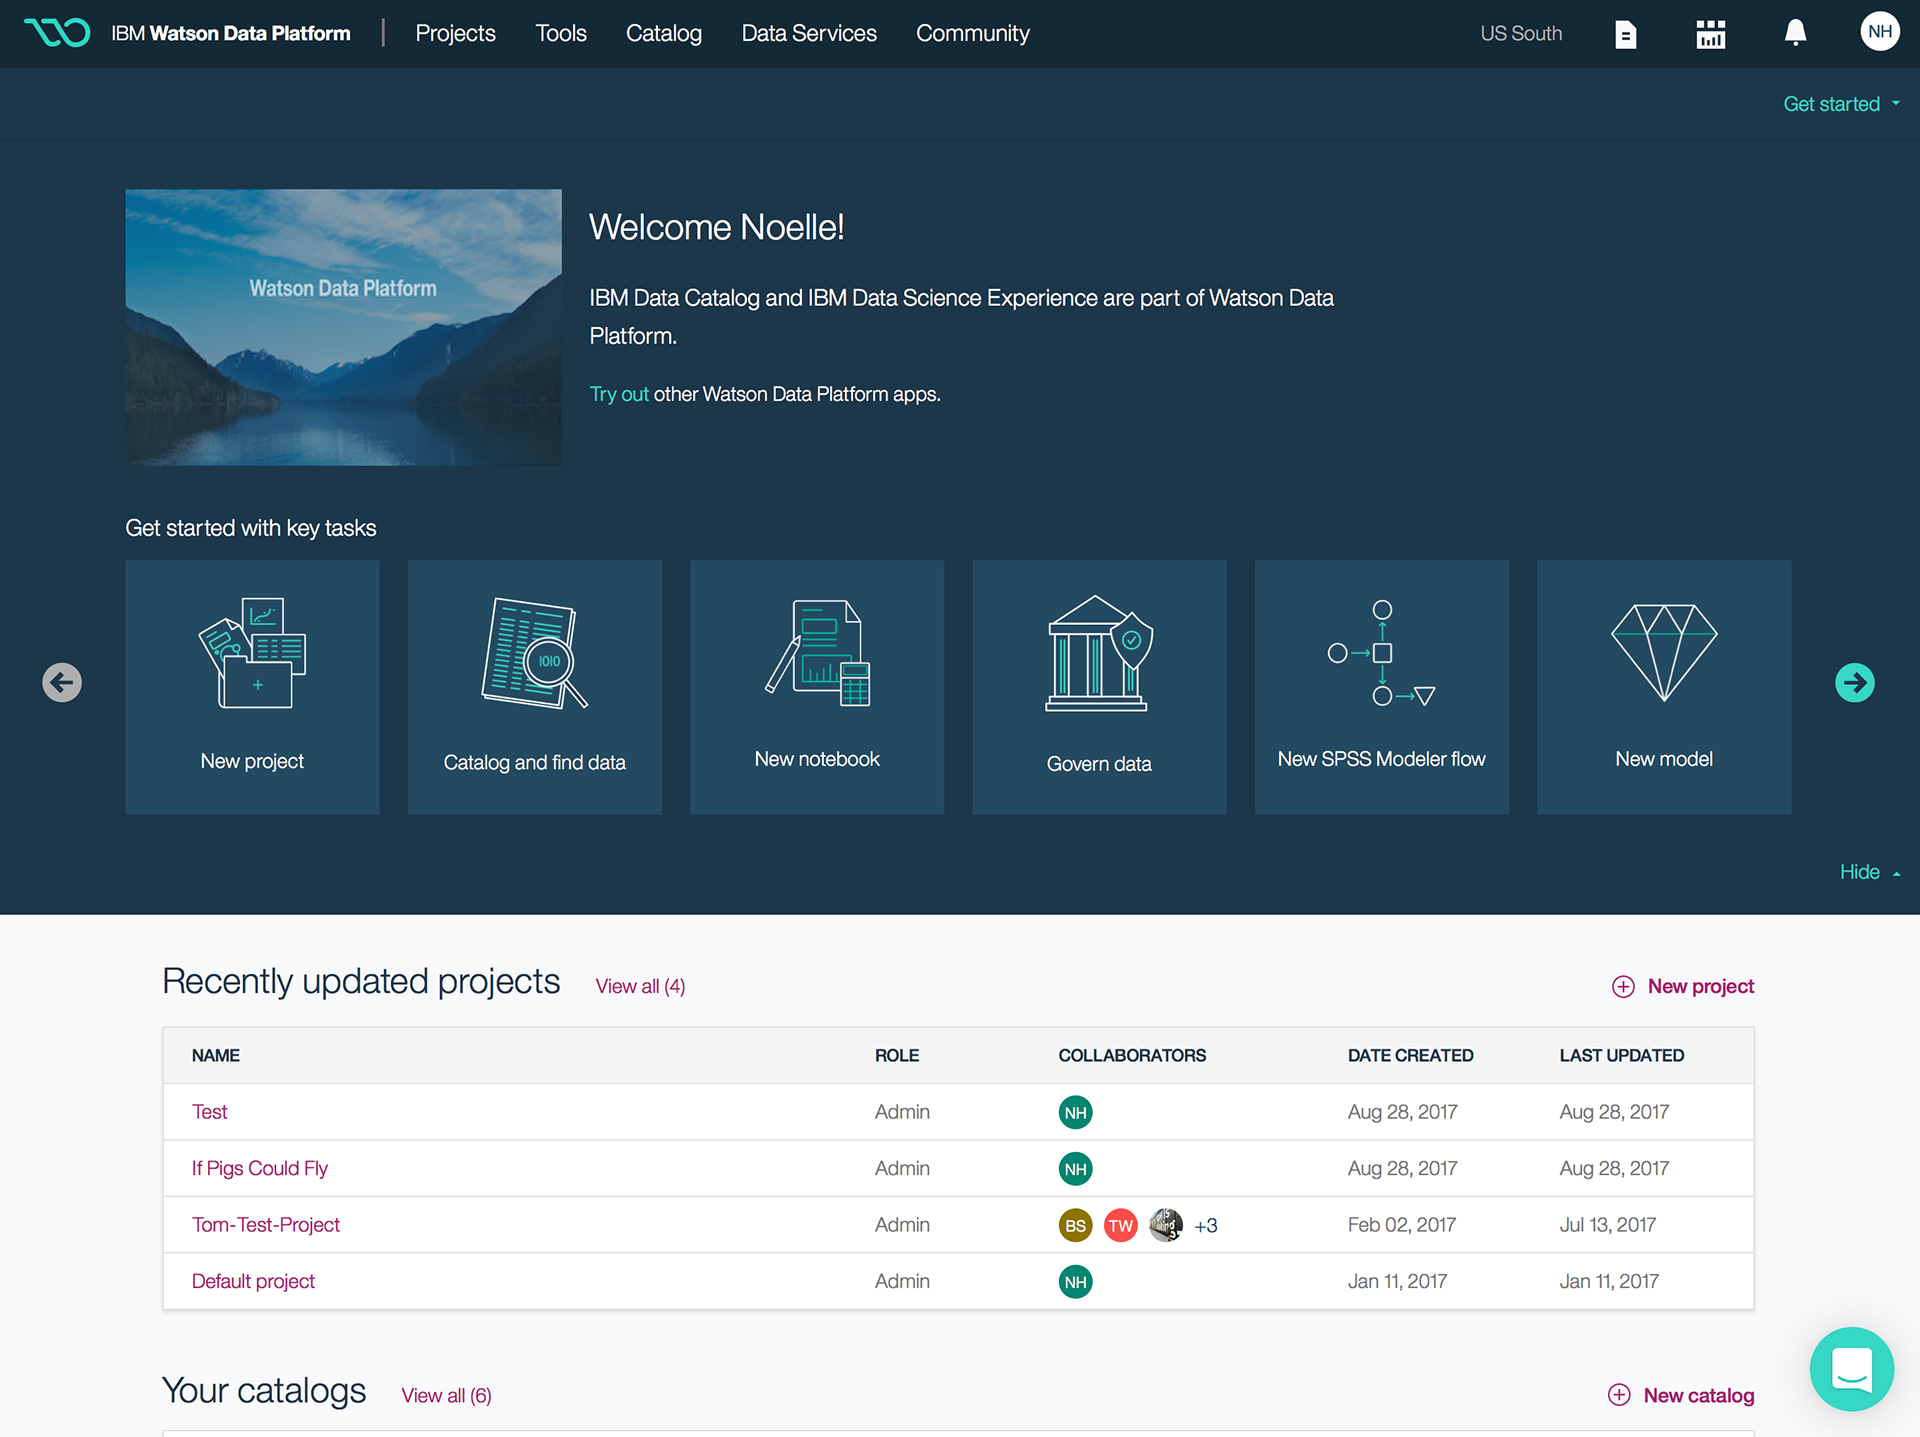Open the Catalog menu
Viewport: 1920px width, 1437px height.
tap(664, 33)
